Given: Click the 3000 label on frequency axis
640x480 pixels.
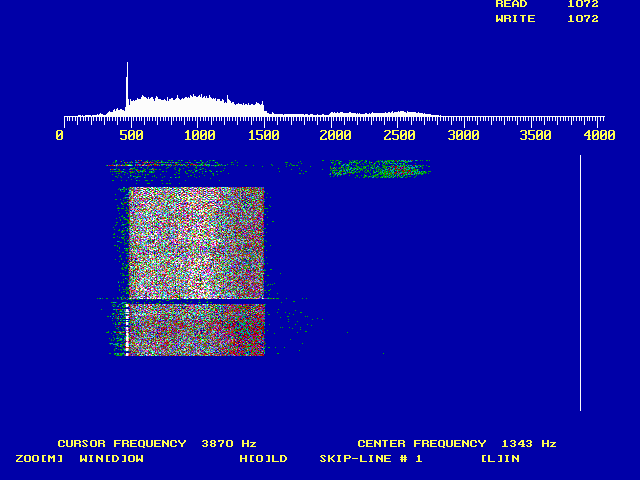Looking at the screenshot, I should pos(463,135).
